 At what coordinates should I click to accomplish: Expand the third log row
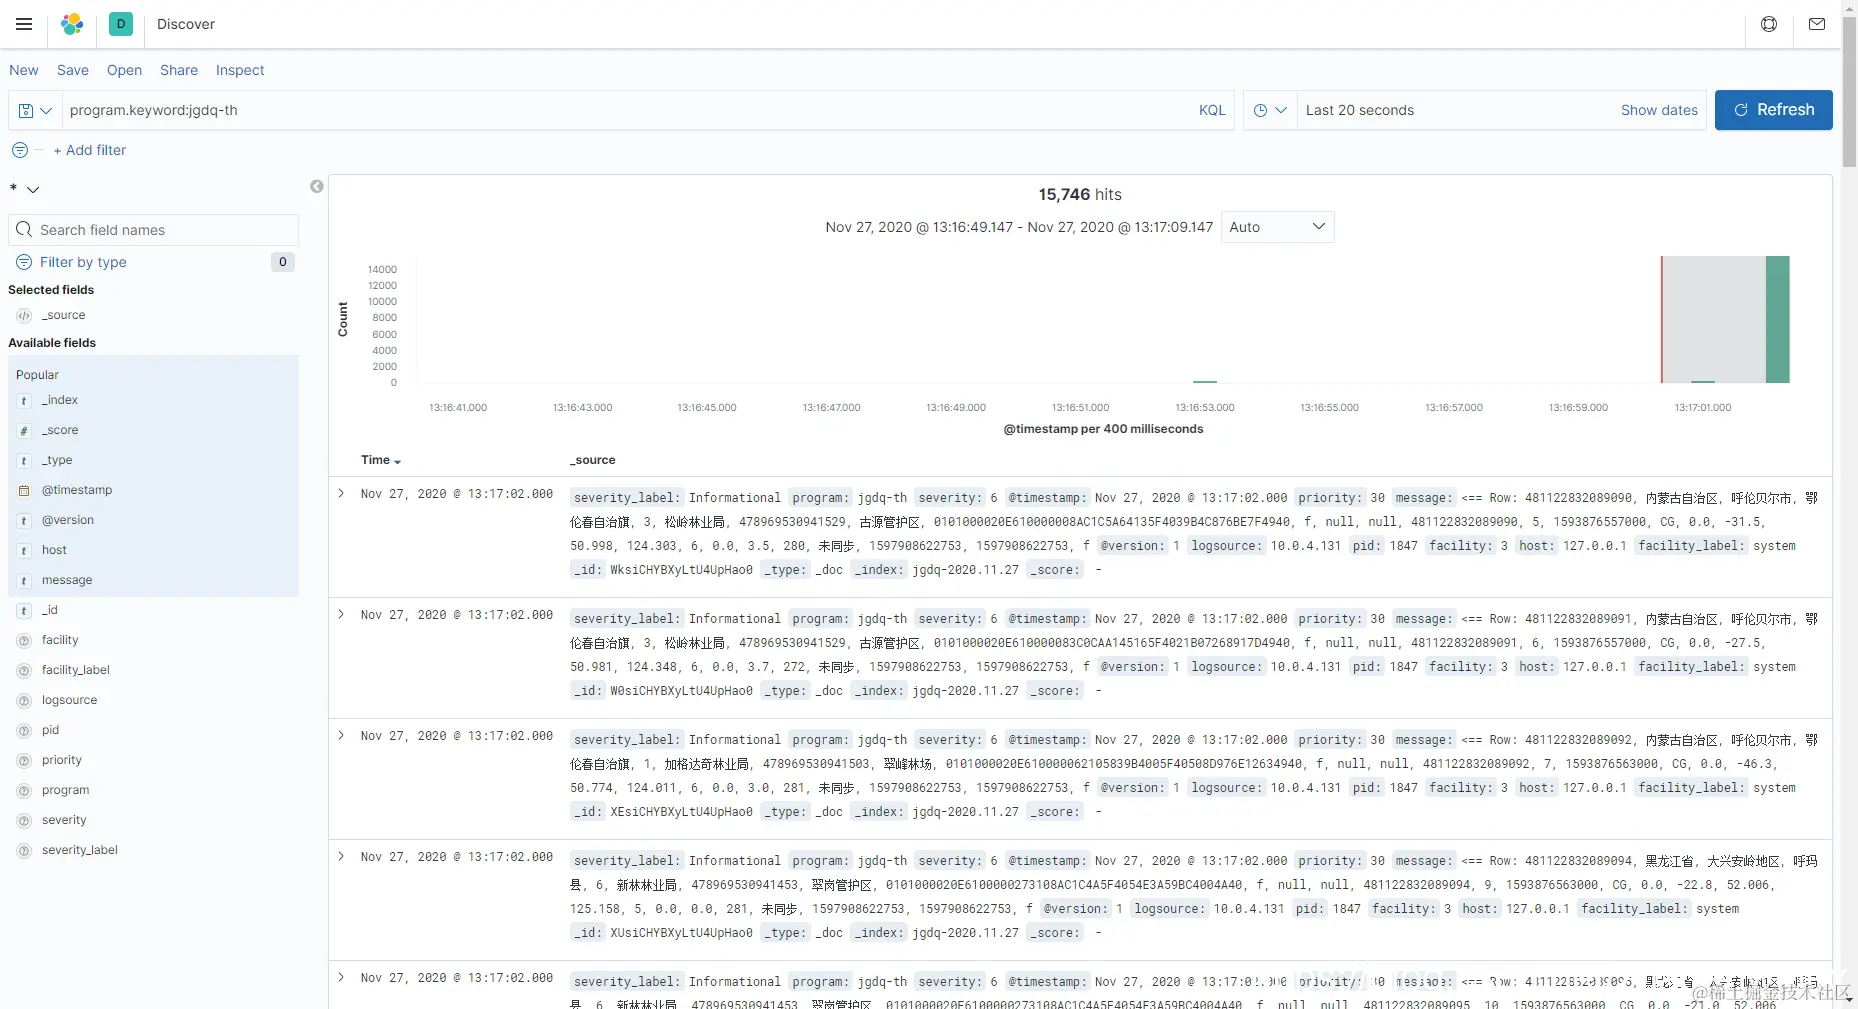click(341, 735)
